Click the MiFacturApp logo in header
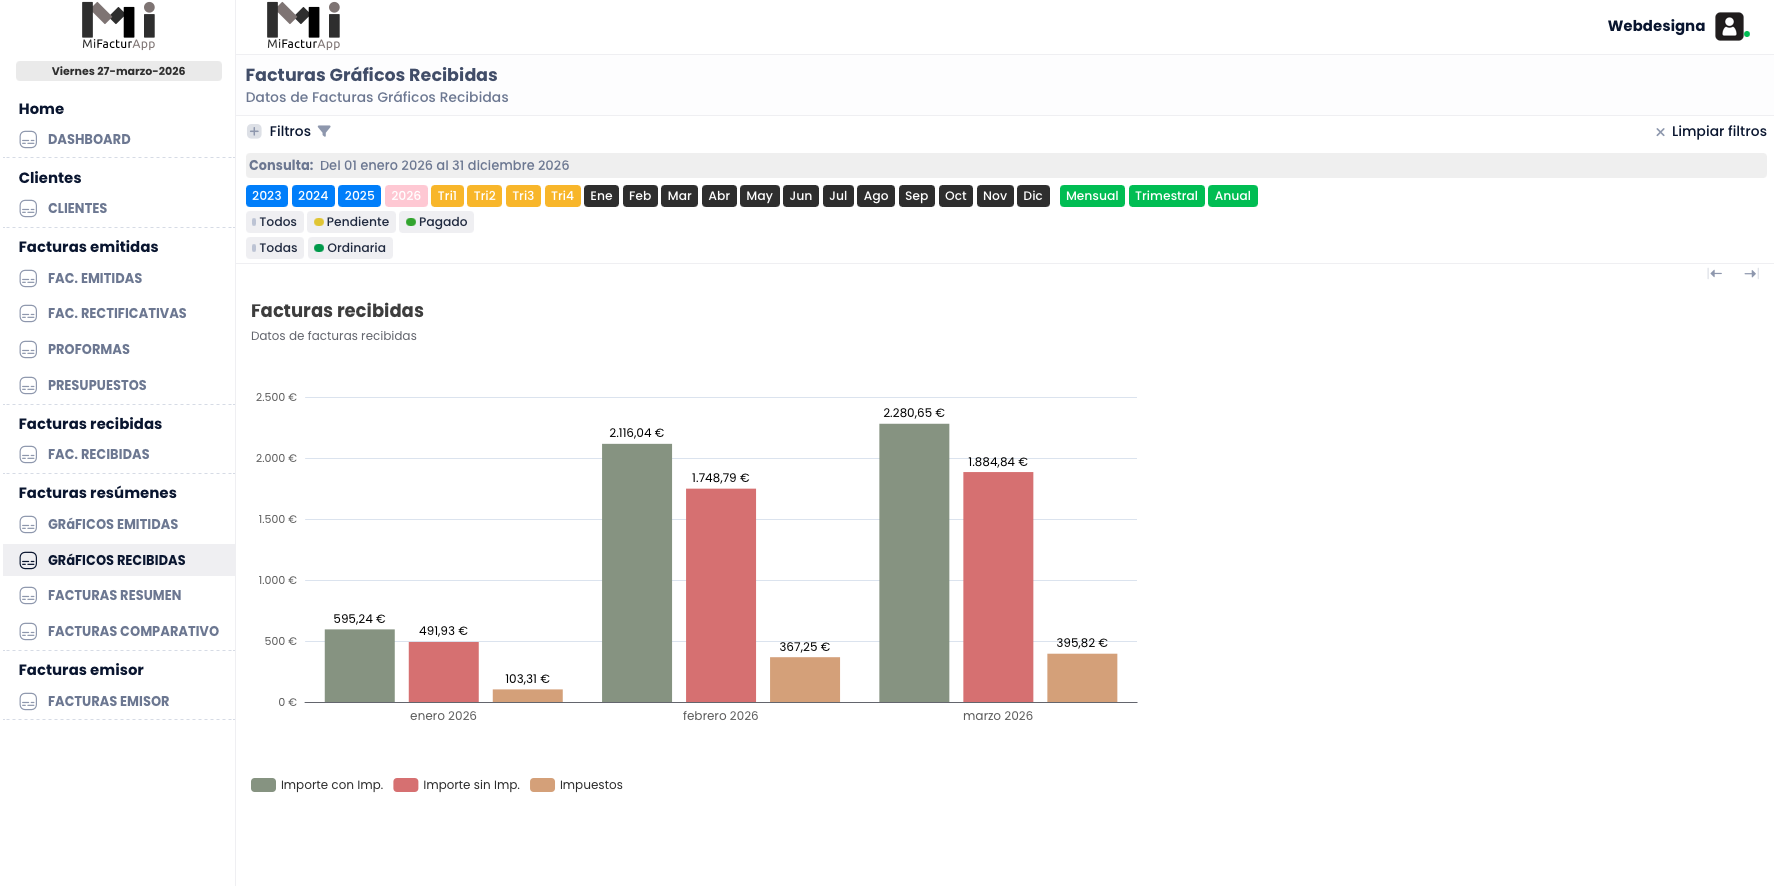The width and height of the screenshot is (1774, 886). pyautogui.click(x=303, y=26)
